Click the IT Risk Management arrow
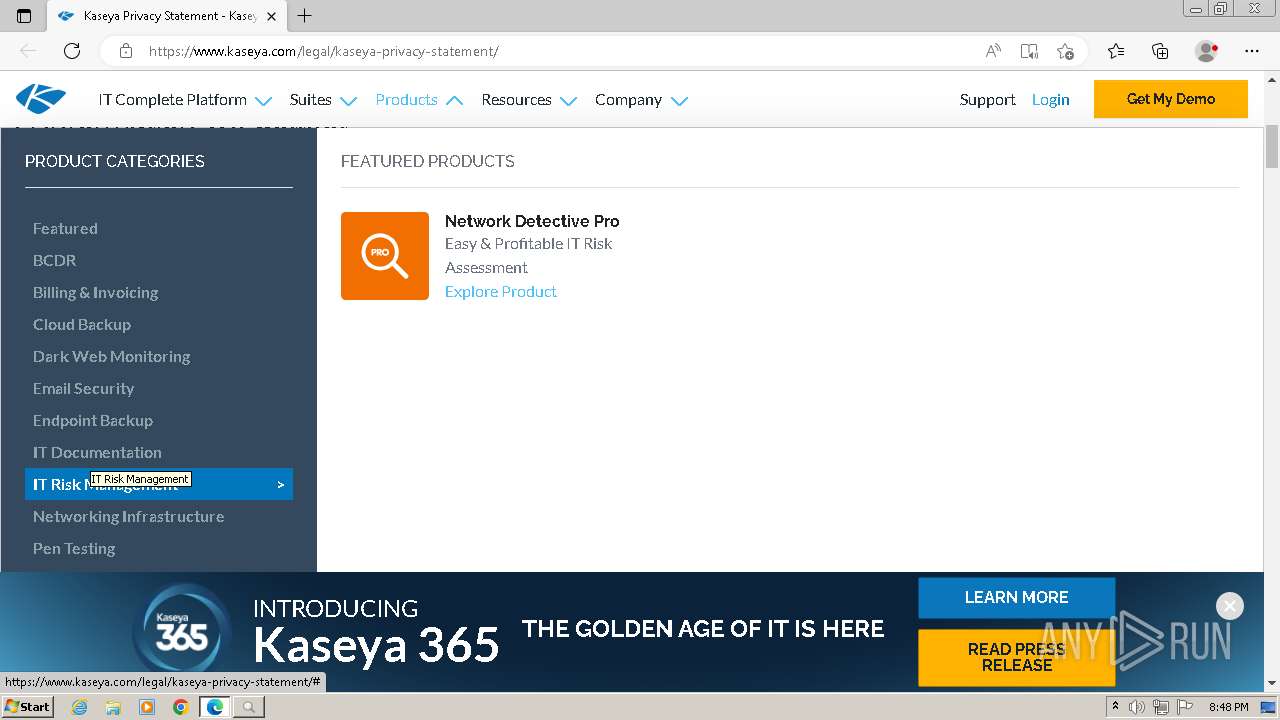Image resolution: width=1280 pixels, height=720 pixels. pyautogui.click(x=281, y=484)
